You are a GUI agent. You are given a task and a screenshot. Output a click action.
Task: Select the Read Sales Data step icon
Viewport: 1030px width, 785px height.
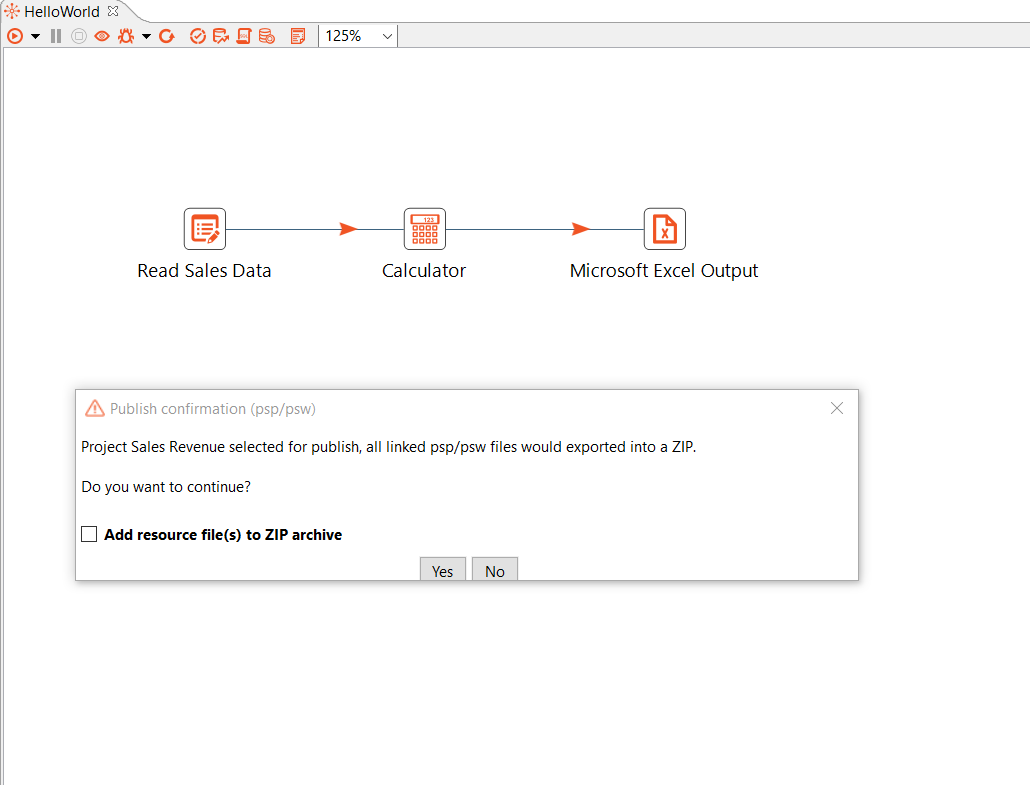205,229
